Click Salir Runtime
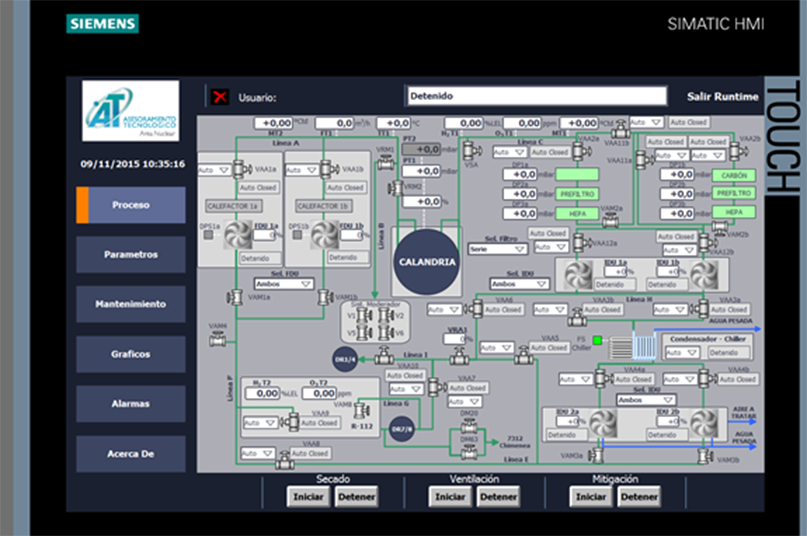Screen dimensions: 807x536 point(723,96)
